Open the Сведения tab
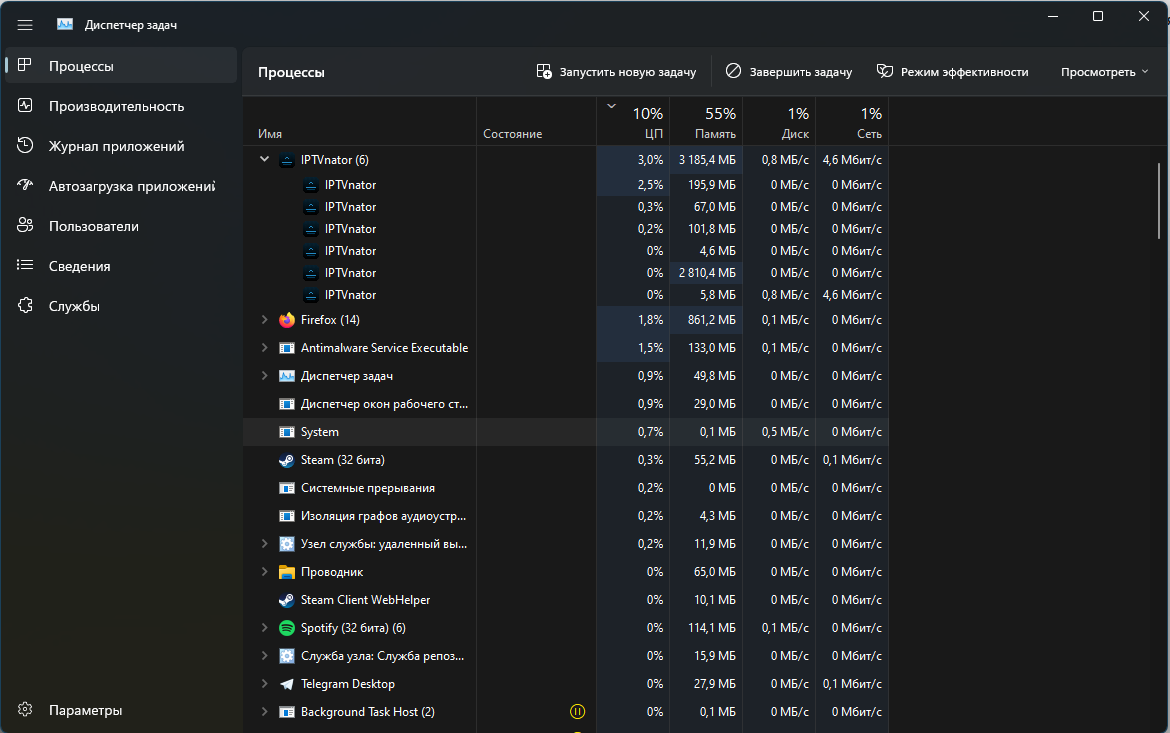The height and width of the screenshot is (733, 1170). point(121,266)
